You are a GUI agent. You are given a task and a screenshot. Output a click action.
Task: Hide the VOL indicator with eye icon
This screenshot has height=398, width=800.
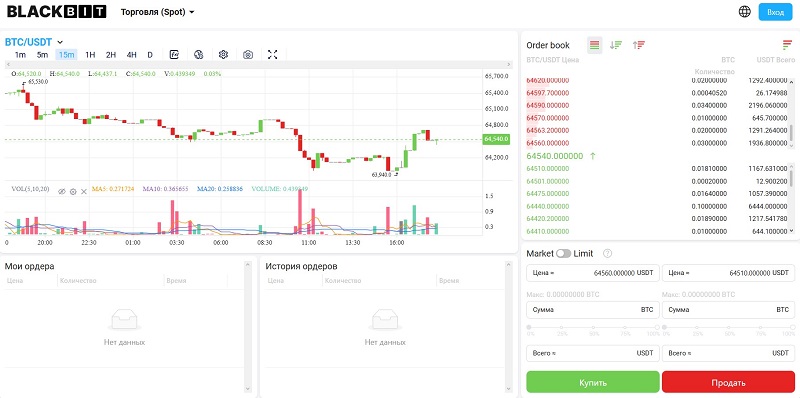62,191
